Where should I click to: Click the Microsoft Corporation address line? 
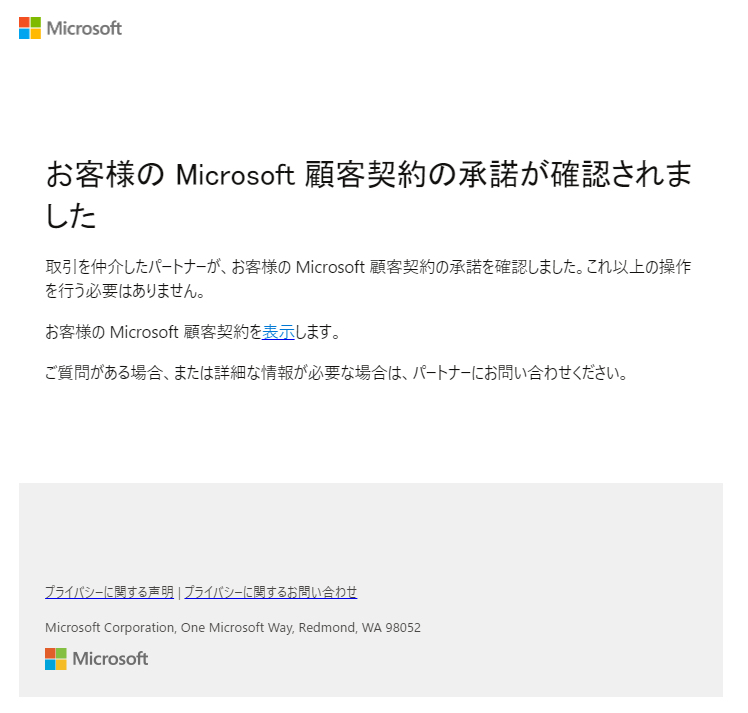coord(233,628)
